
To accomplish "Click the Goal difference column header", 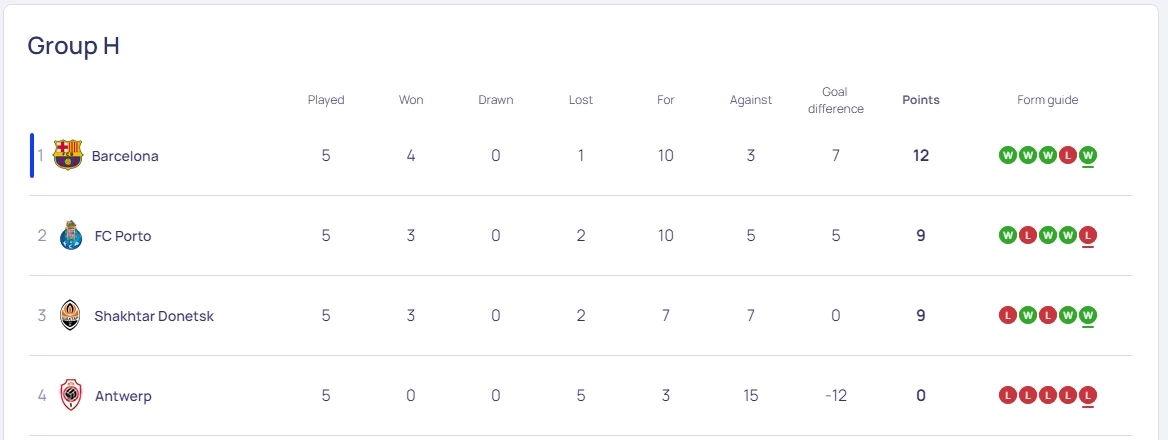I will coord(835,100).
